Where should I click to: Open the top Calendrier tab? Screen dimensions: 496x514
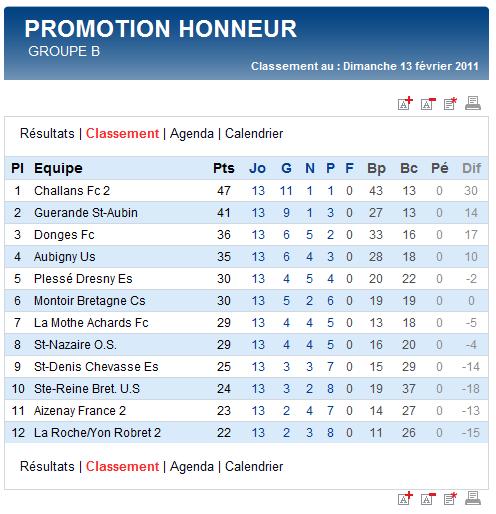[x=254, y=134]
